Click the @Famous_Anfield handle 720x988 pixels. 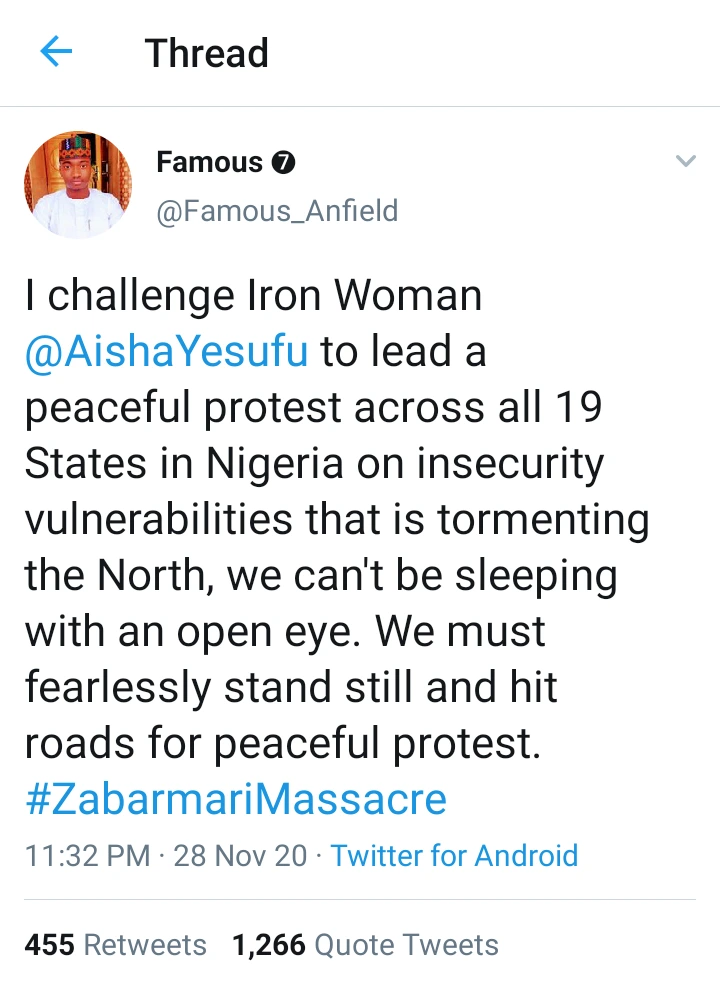(277, 211)
